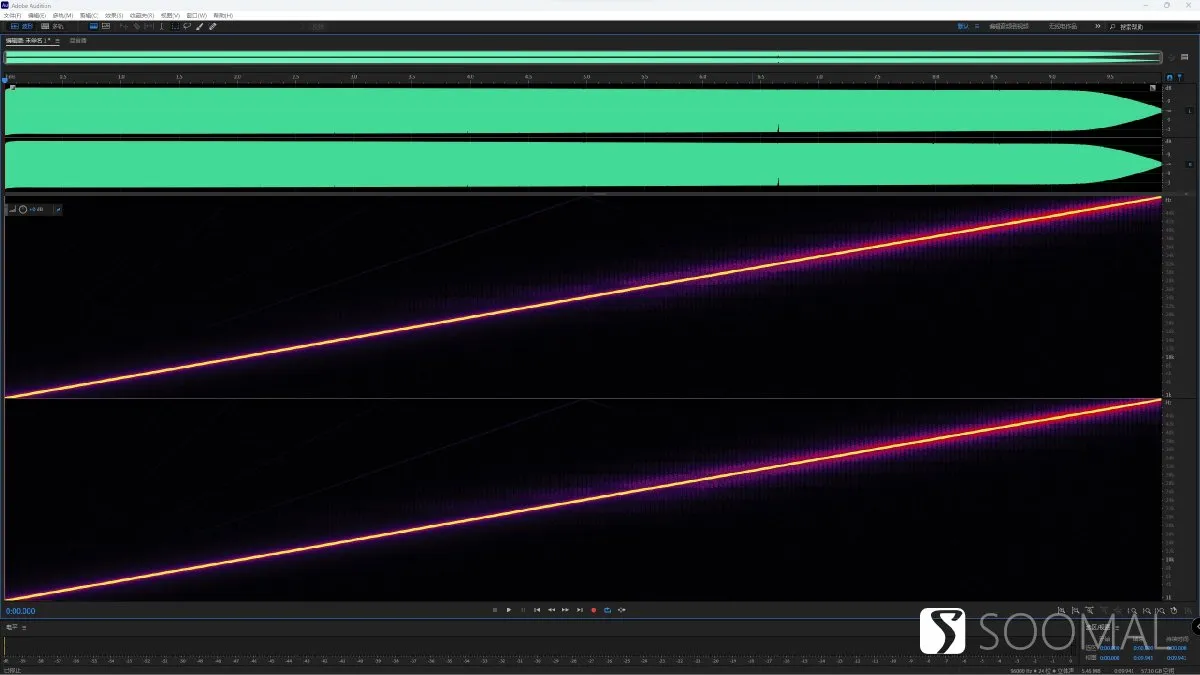1200x675 pixels.
Task: Open the 编辑(E) menu
Action: [36, 16]
